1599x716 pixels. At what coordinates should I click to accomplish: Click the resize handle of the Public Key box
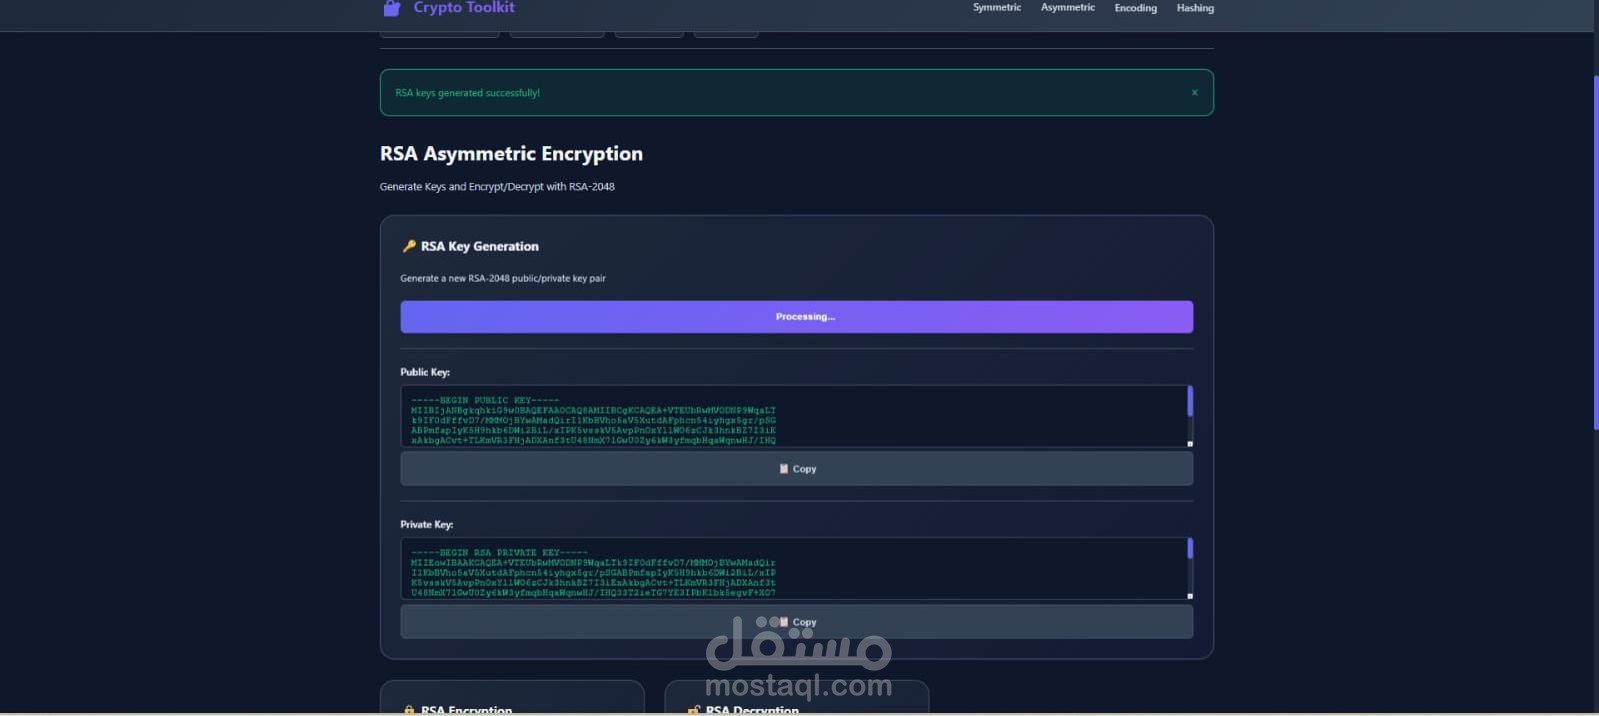pos(1190,443)
